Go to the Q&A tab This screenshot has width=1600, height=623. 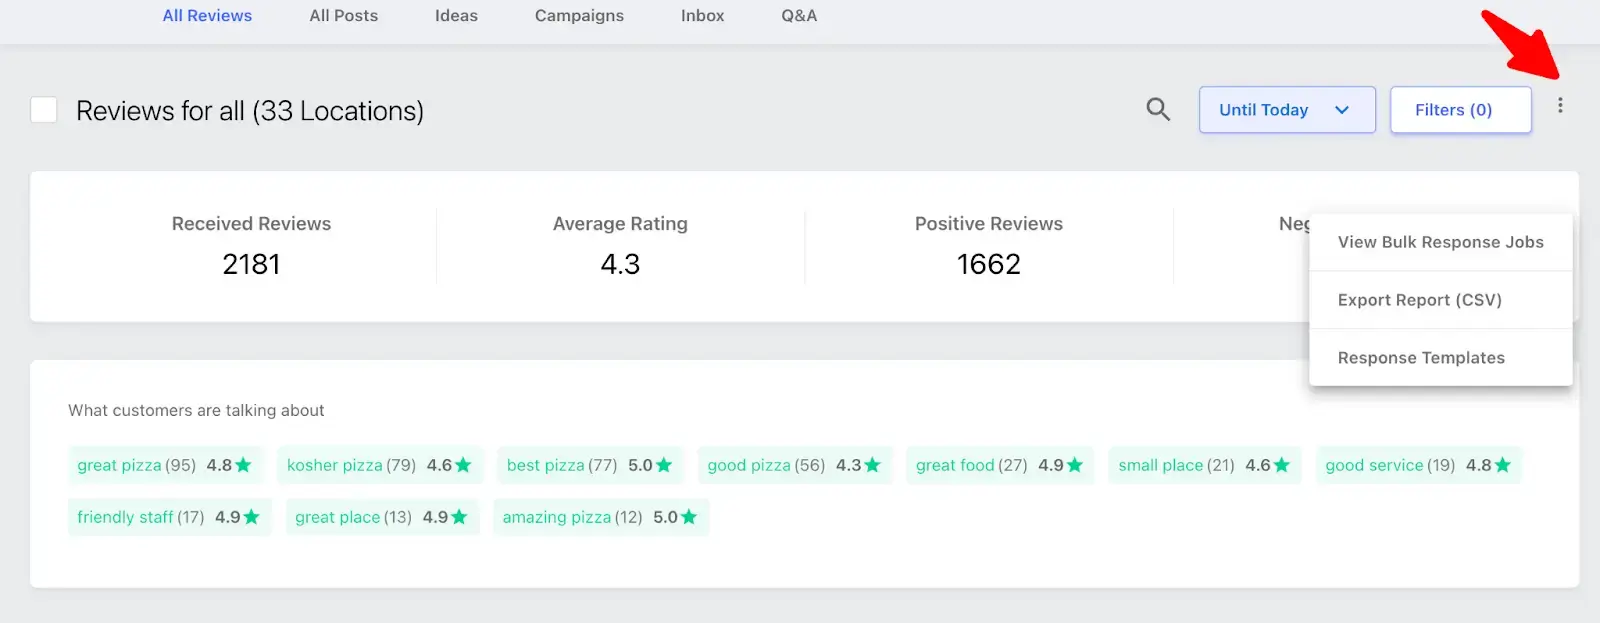[x=799, y=16]
